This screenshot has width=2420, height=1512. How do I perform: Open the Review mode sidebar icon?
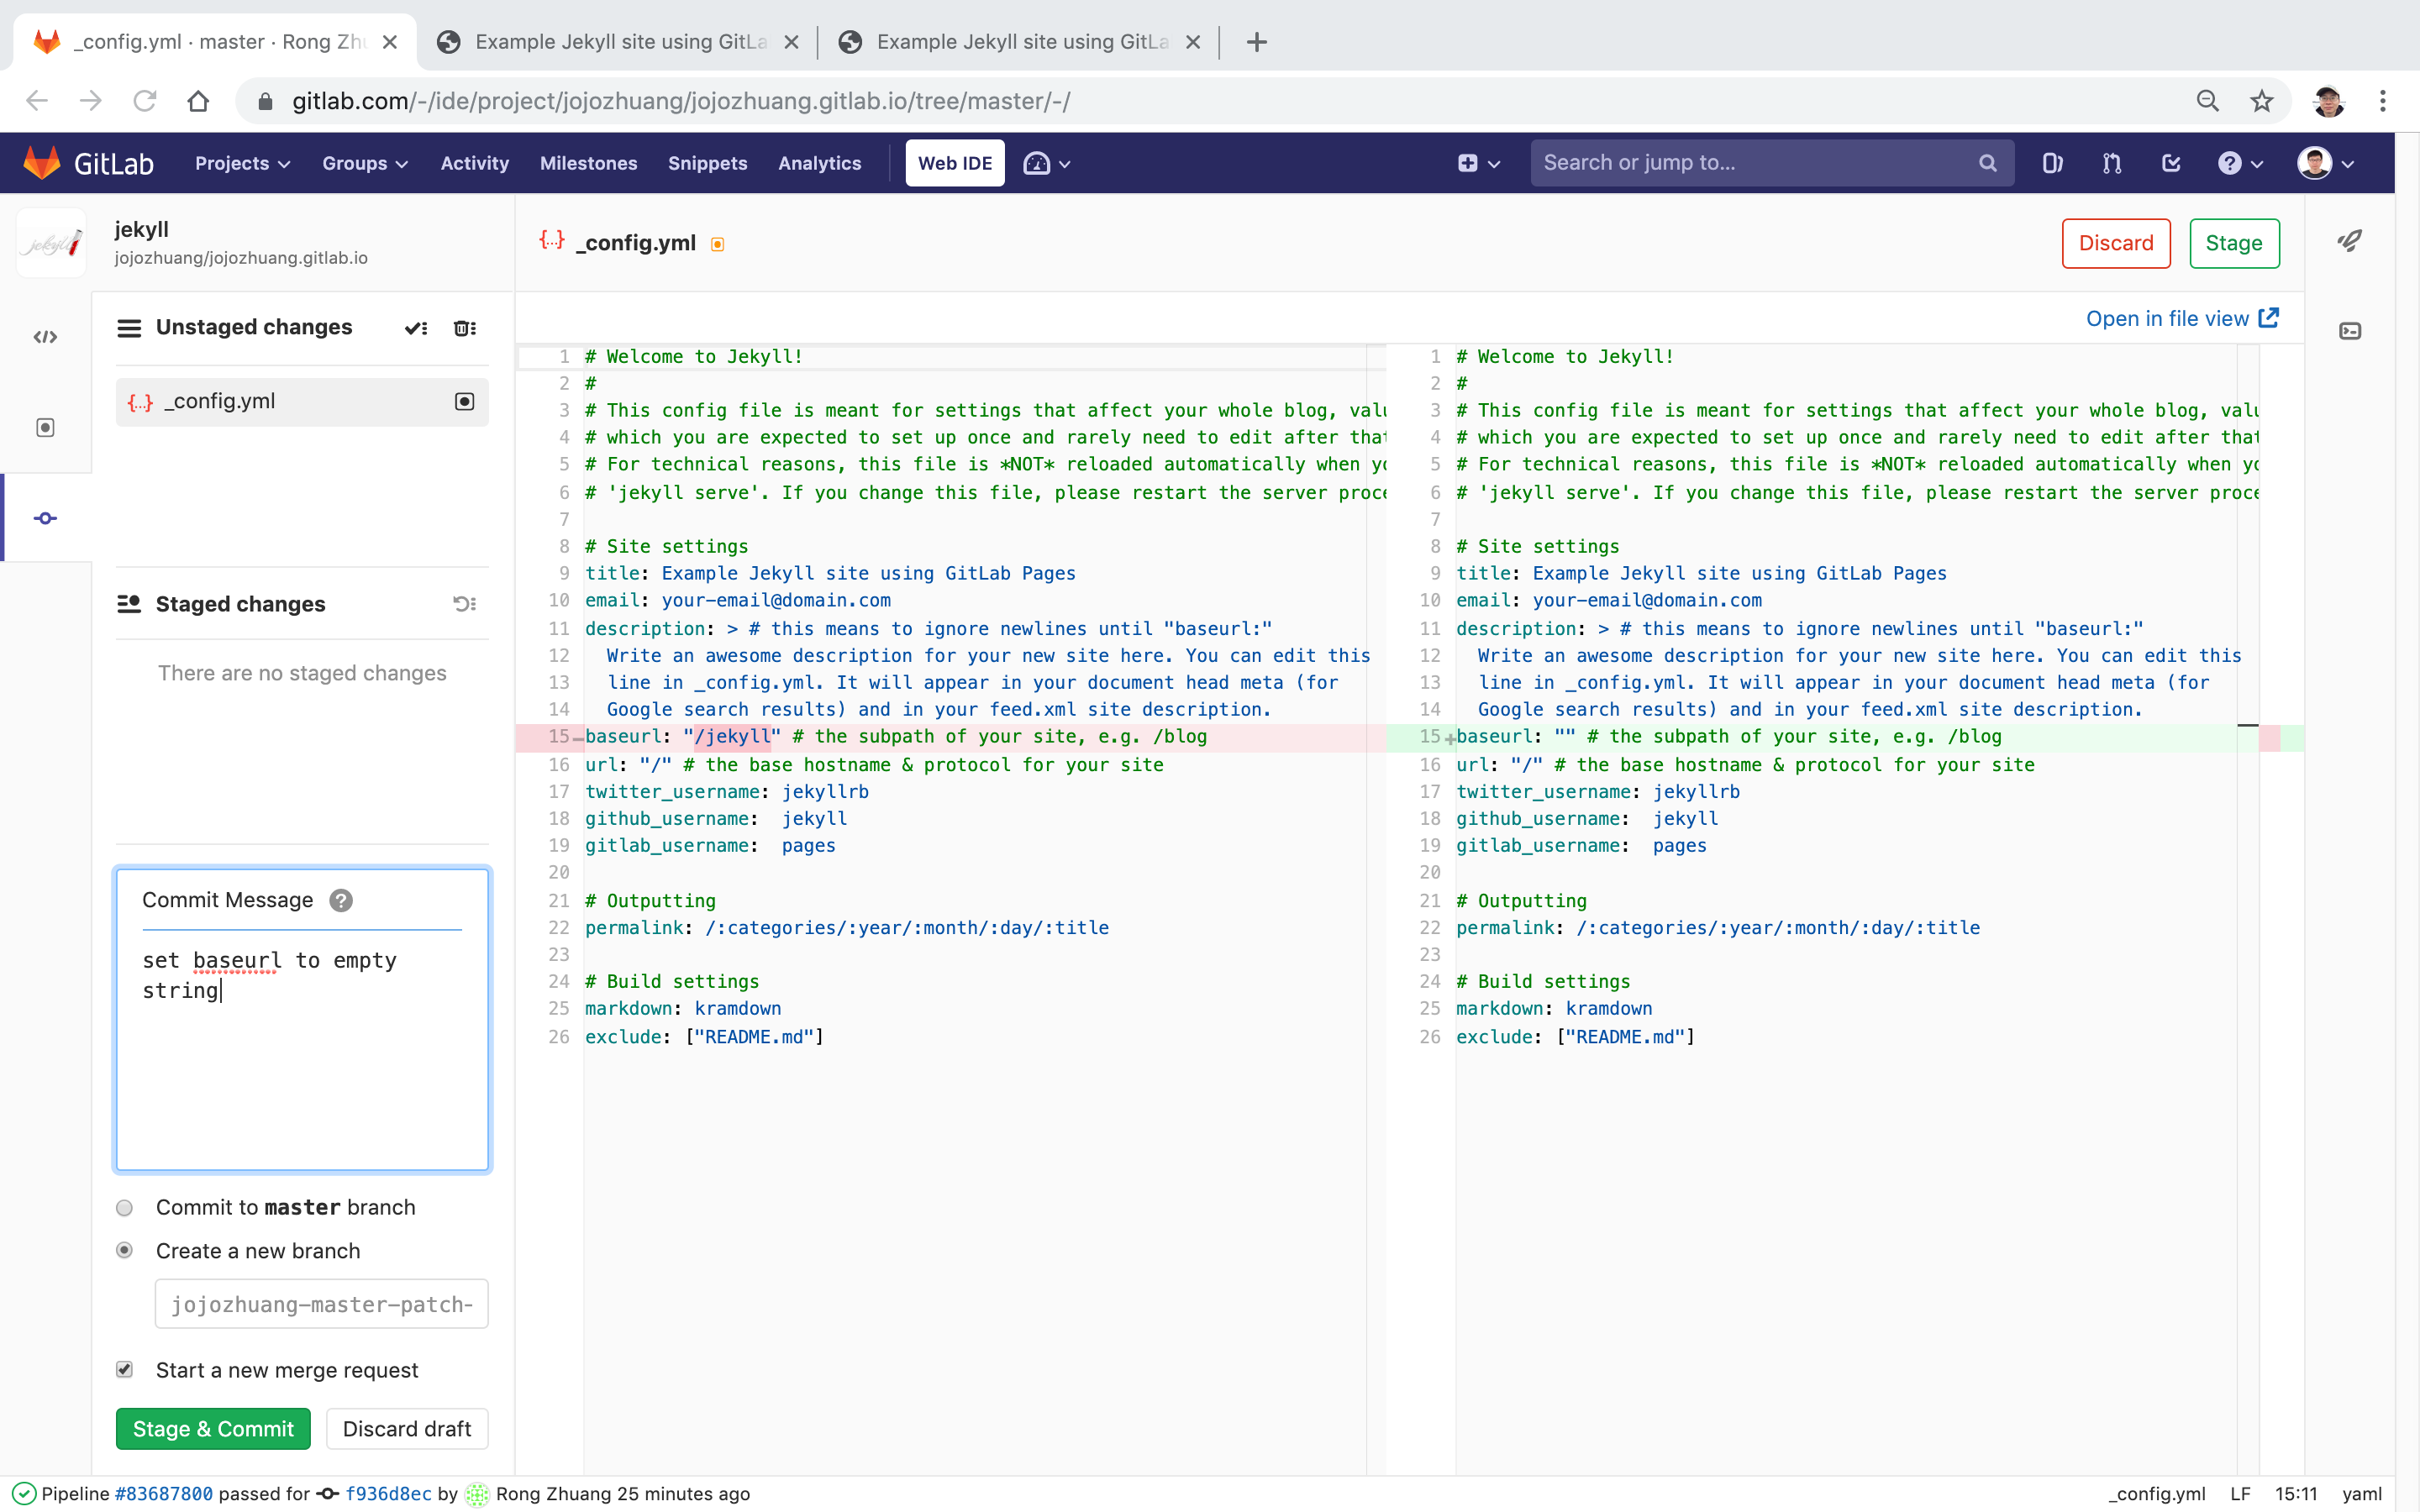point(45,428)
